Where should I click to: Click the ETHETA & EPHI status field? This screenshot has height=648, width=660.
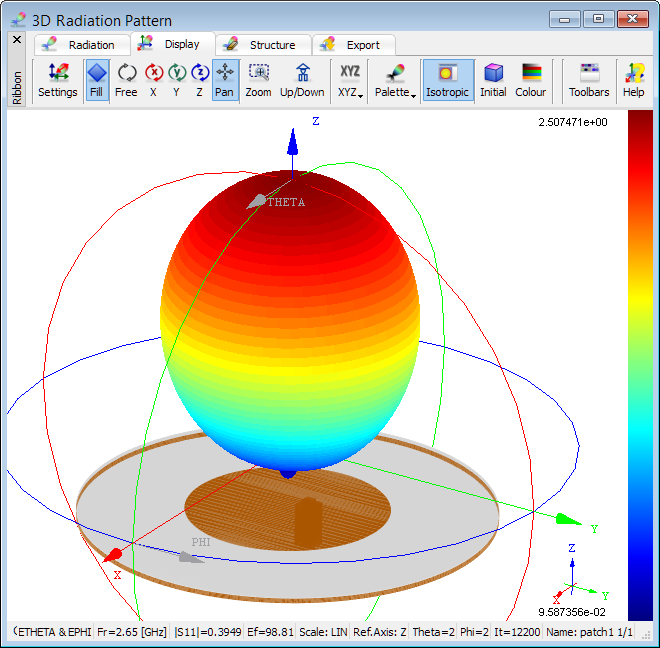click(x=51, y=632)
